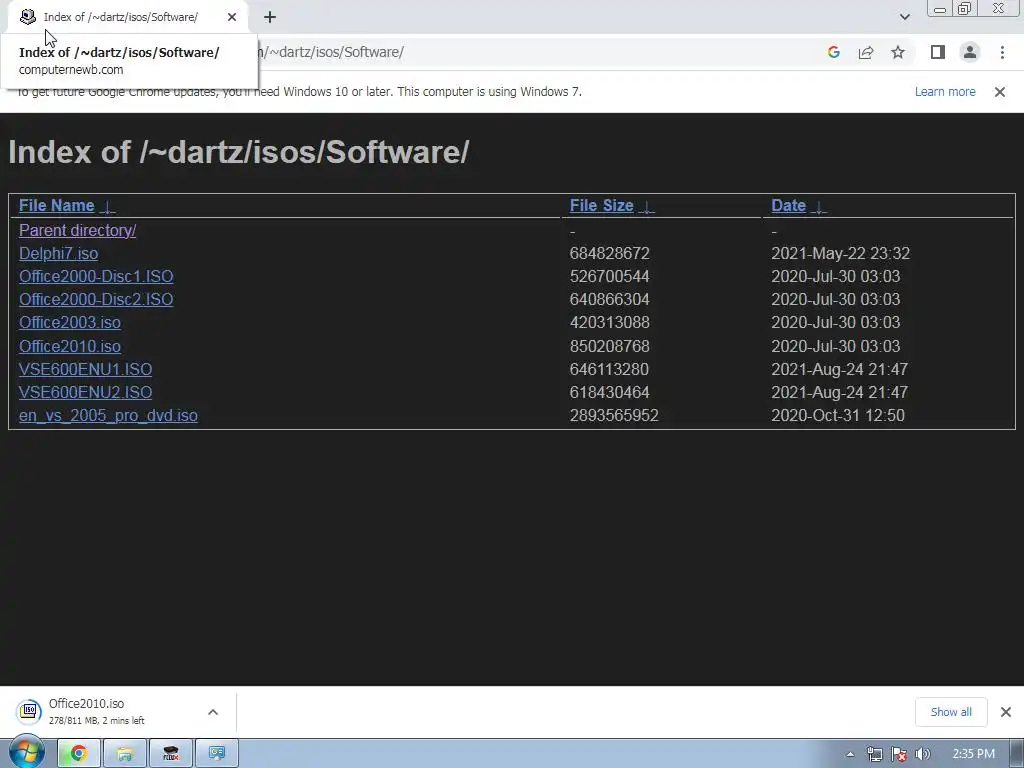1024x768 pixels.
Task: Select date 2021-Aug-24 21:47 for VSE600ENU1
Action: 839,369
